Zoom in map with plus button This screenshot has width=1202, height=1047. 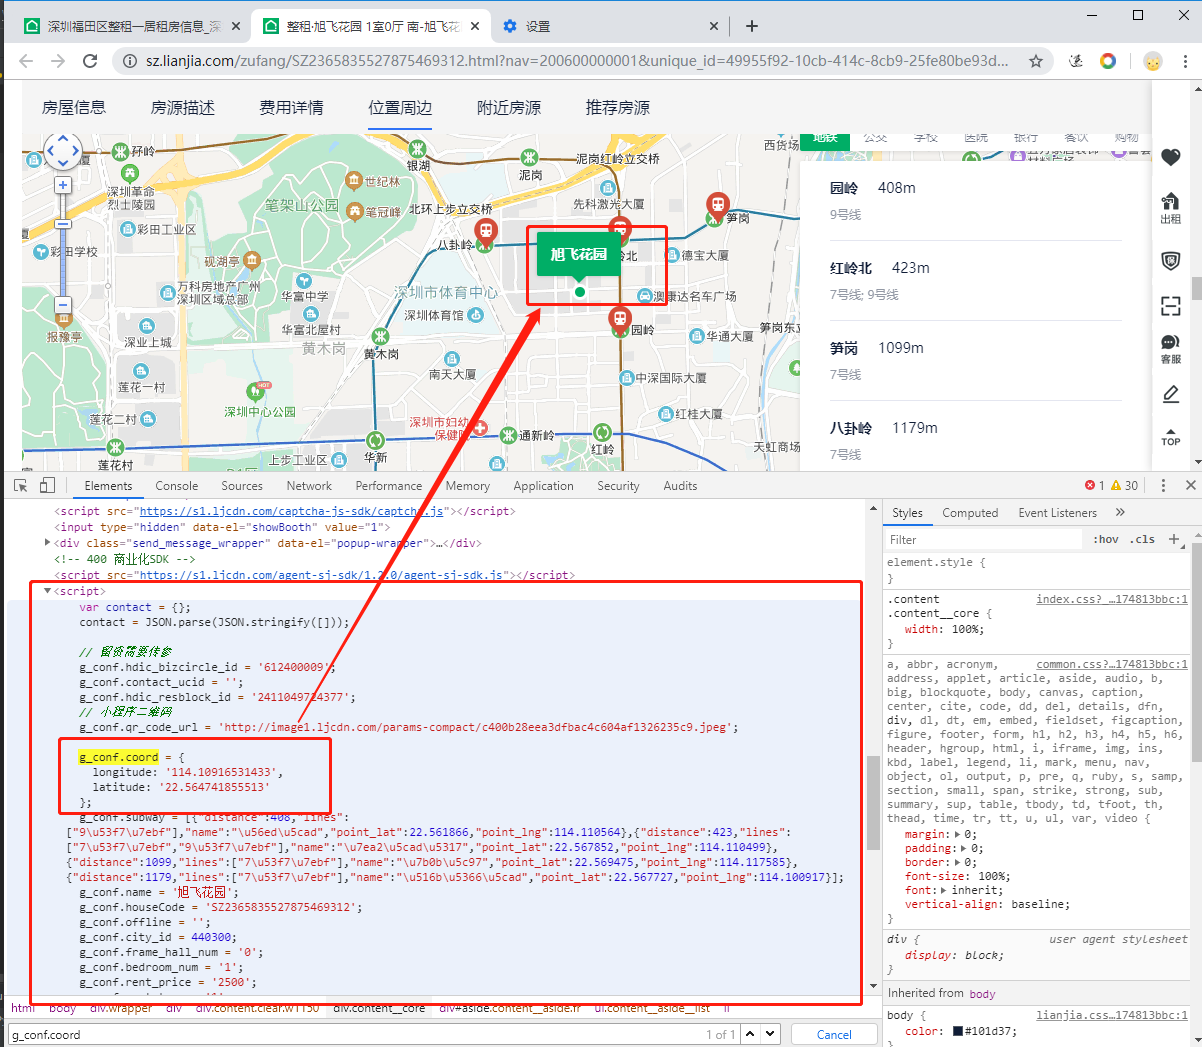tap(63, 185)
